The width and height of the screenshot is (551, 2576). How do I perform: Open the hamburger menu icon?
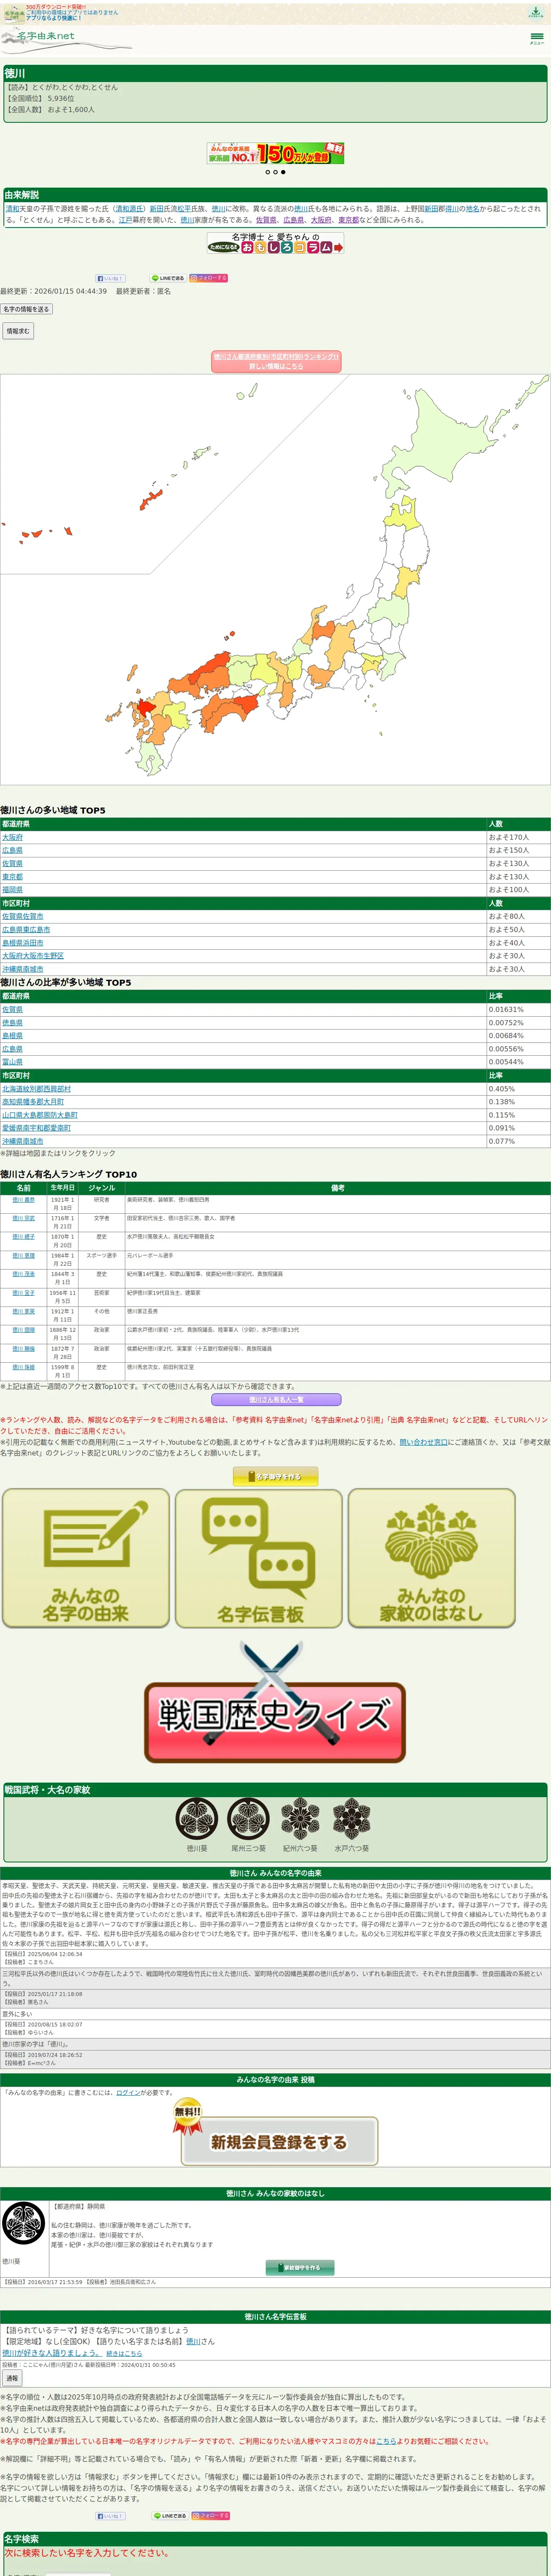pyautogui.click(x=537, y=38)
